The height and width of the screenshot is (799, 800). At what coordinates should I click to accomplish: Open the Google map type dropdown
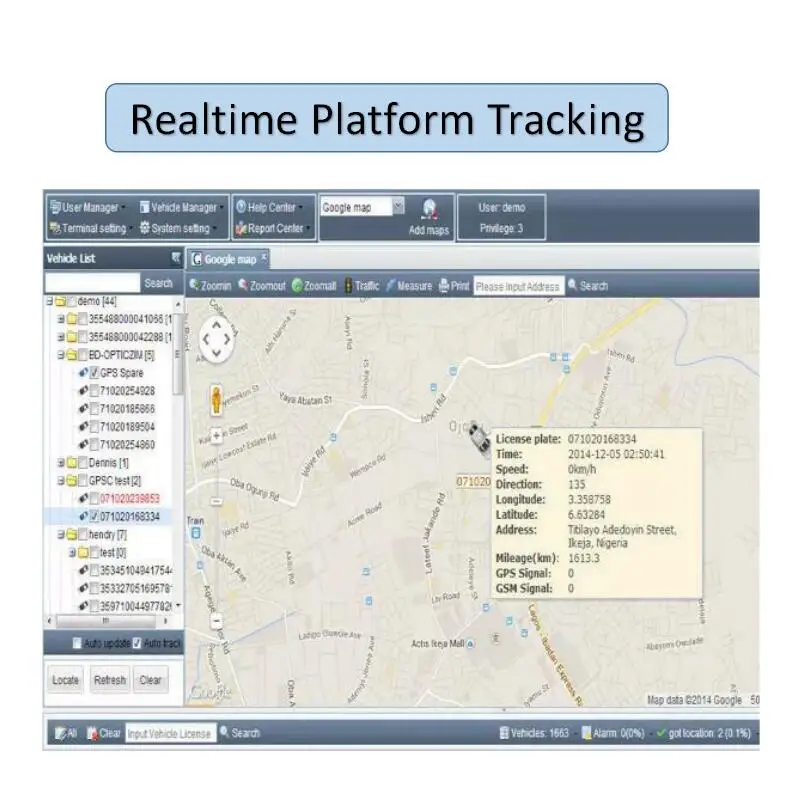(398, 207)
